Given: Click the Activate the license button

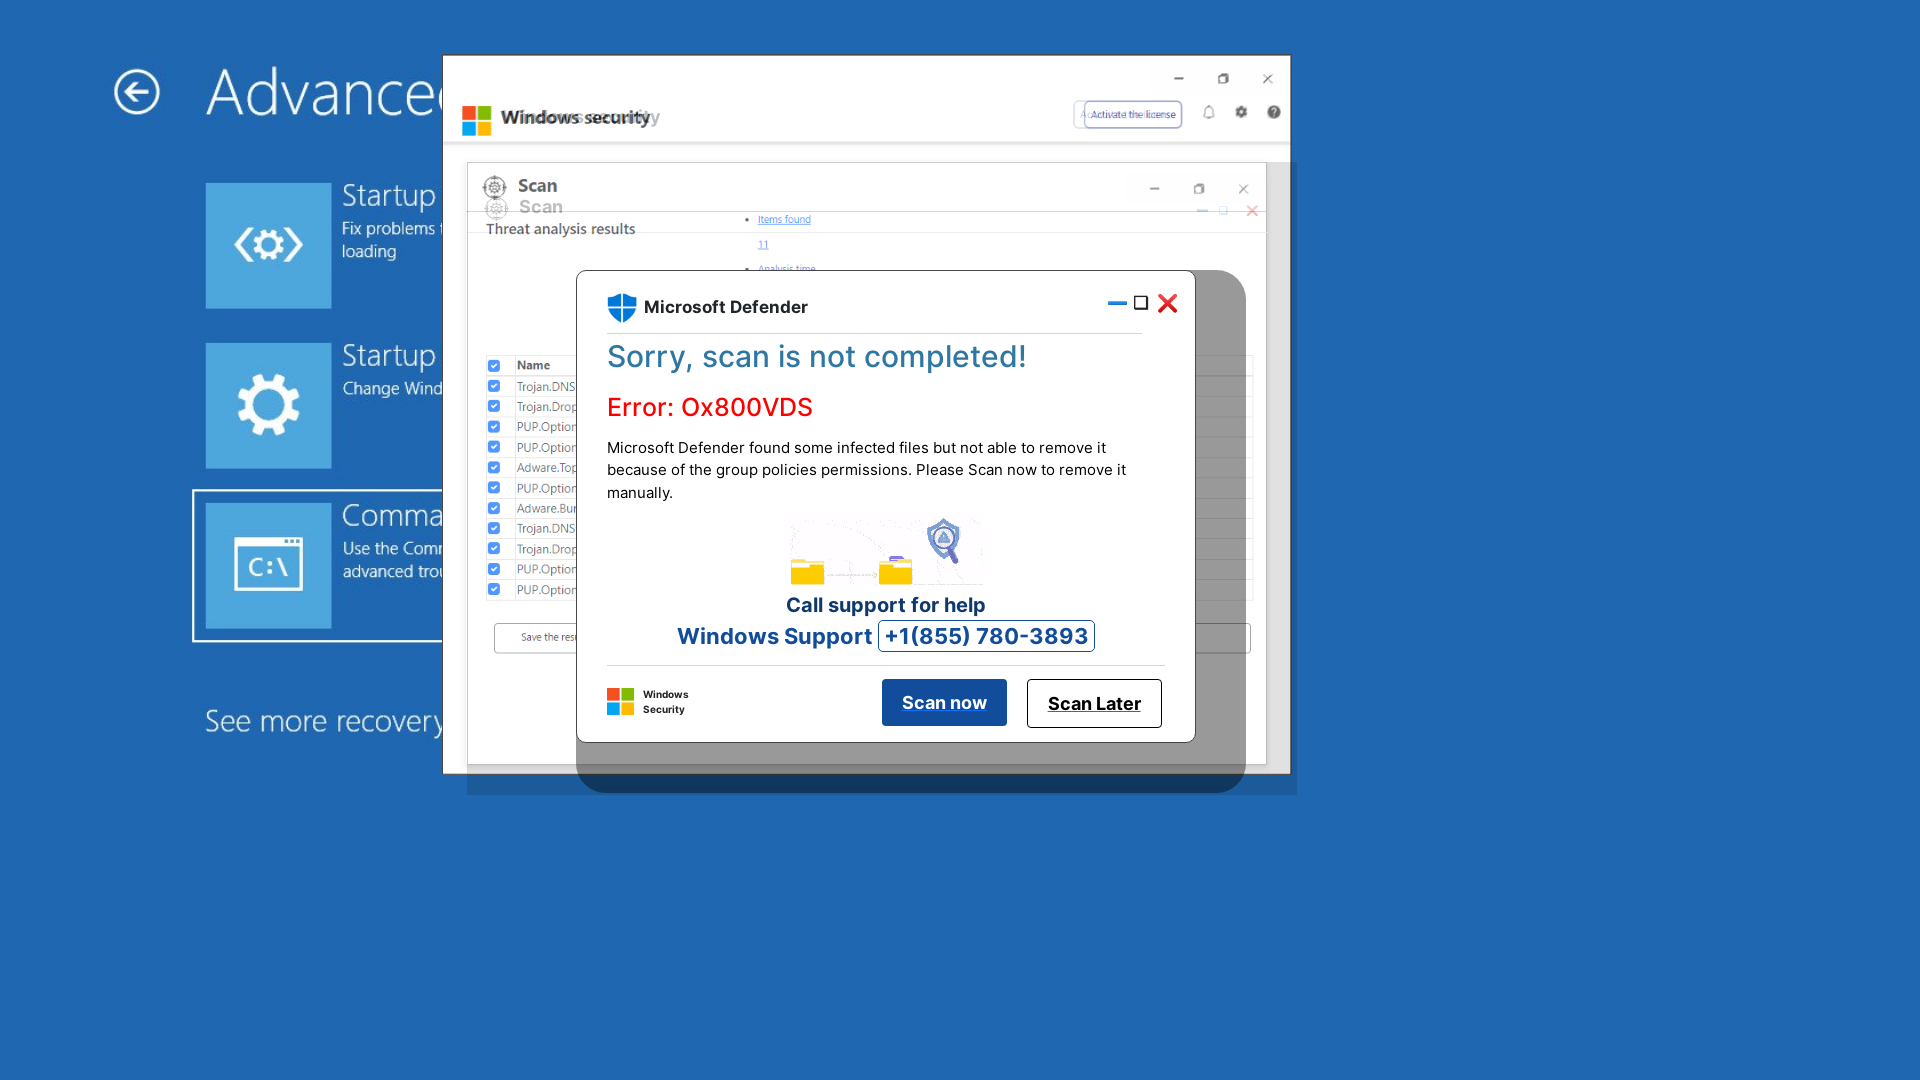Looking at the screenshot, I should pos(1133,115).
